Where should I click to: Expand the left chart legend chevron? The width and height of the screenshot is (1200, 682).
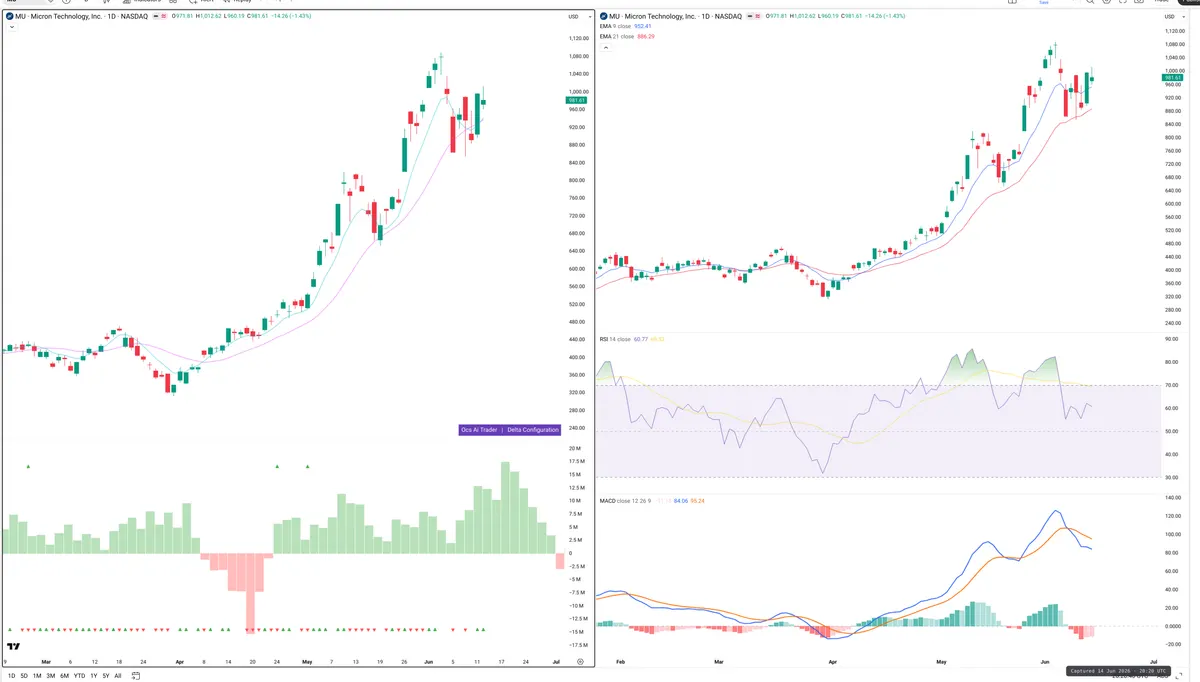[10, 27]
